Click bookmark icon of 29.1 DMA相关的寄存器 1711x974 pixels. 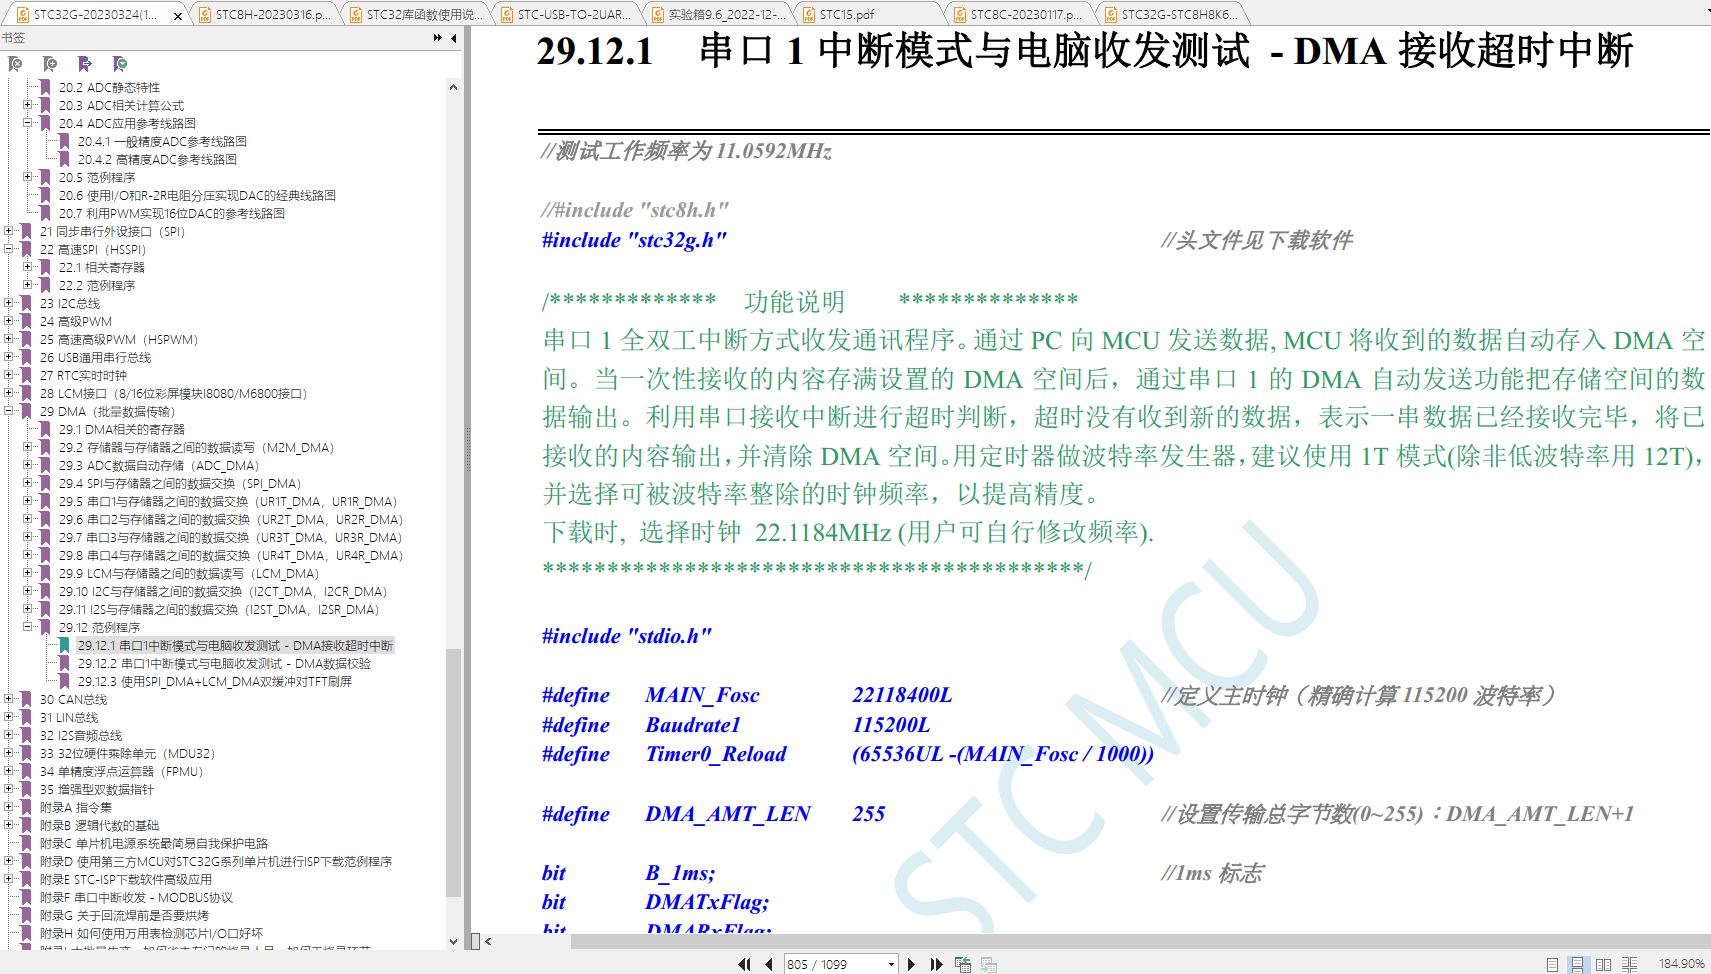point(45,430)
